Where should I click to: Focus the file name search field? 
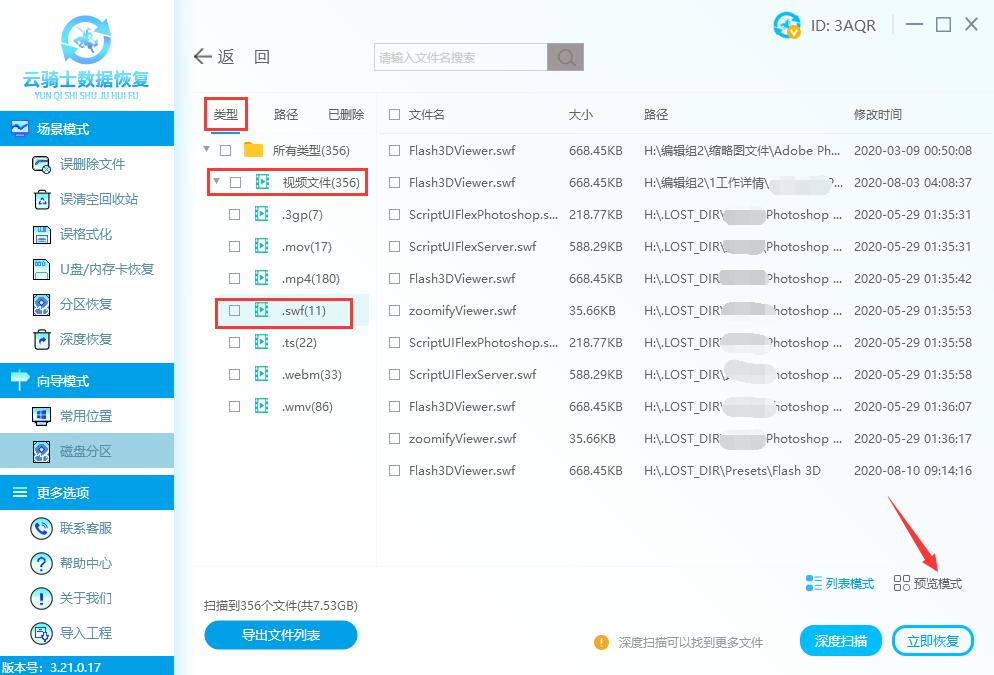[x=461, y=57]
